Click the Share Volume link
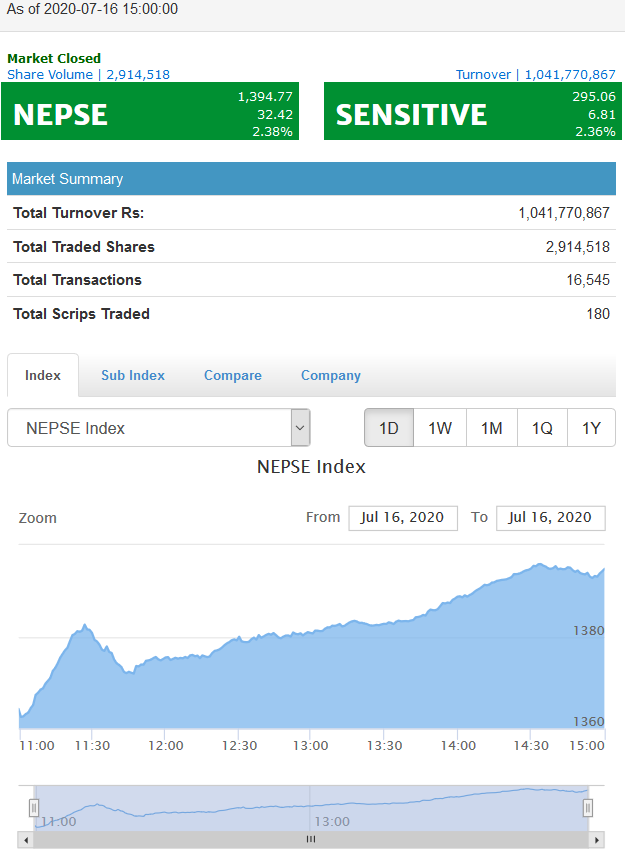The height and width of the screenshot is (858, 625). click(x=89, y=74)
